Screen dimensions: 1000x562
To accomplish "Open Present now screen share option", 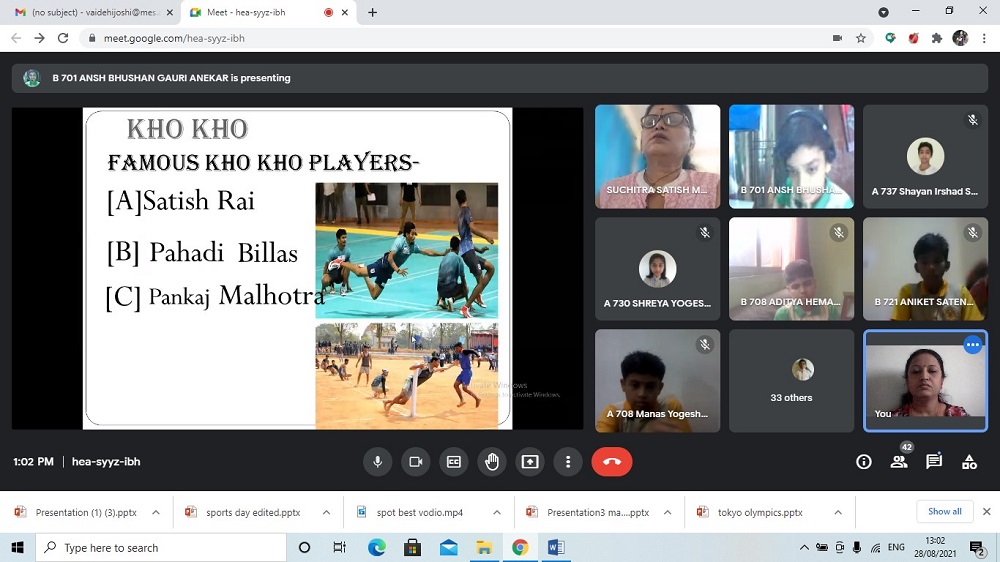I will pos(530,461).
